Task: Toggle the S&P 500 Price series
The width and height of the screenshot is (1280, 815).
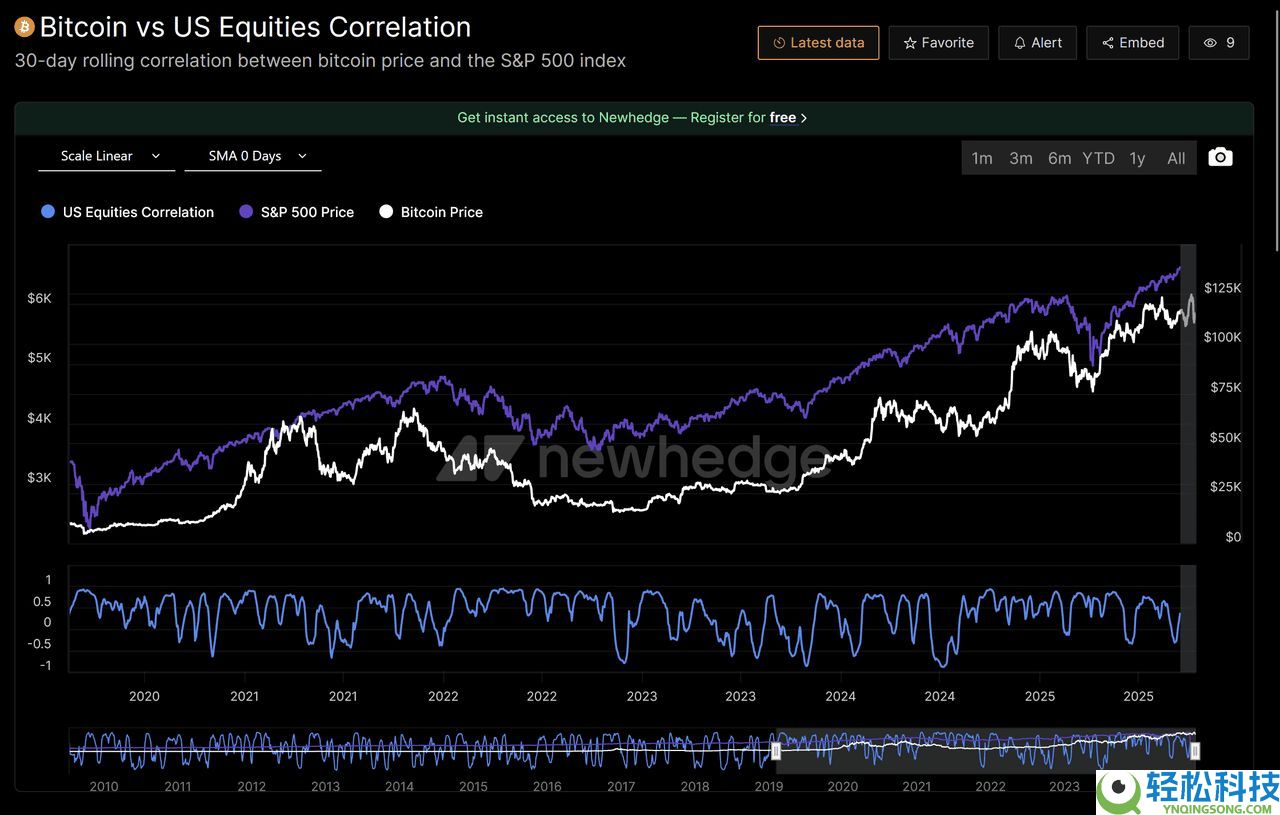Action: click(297, 212)
